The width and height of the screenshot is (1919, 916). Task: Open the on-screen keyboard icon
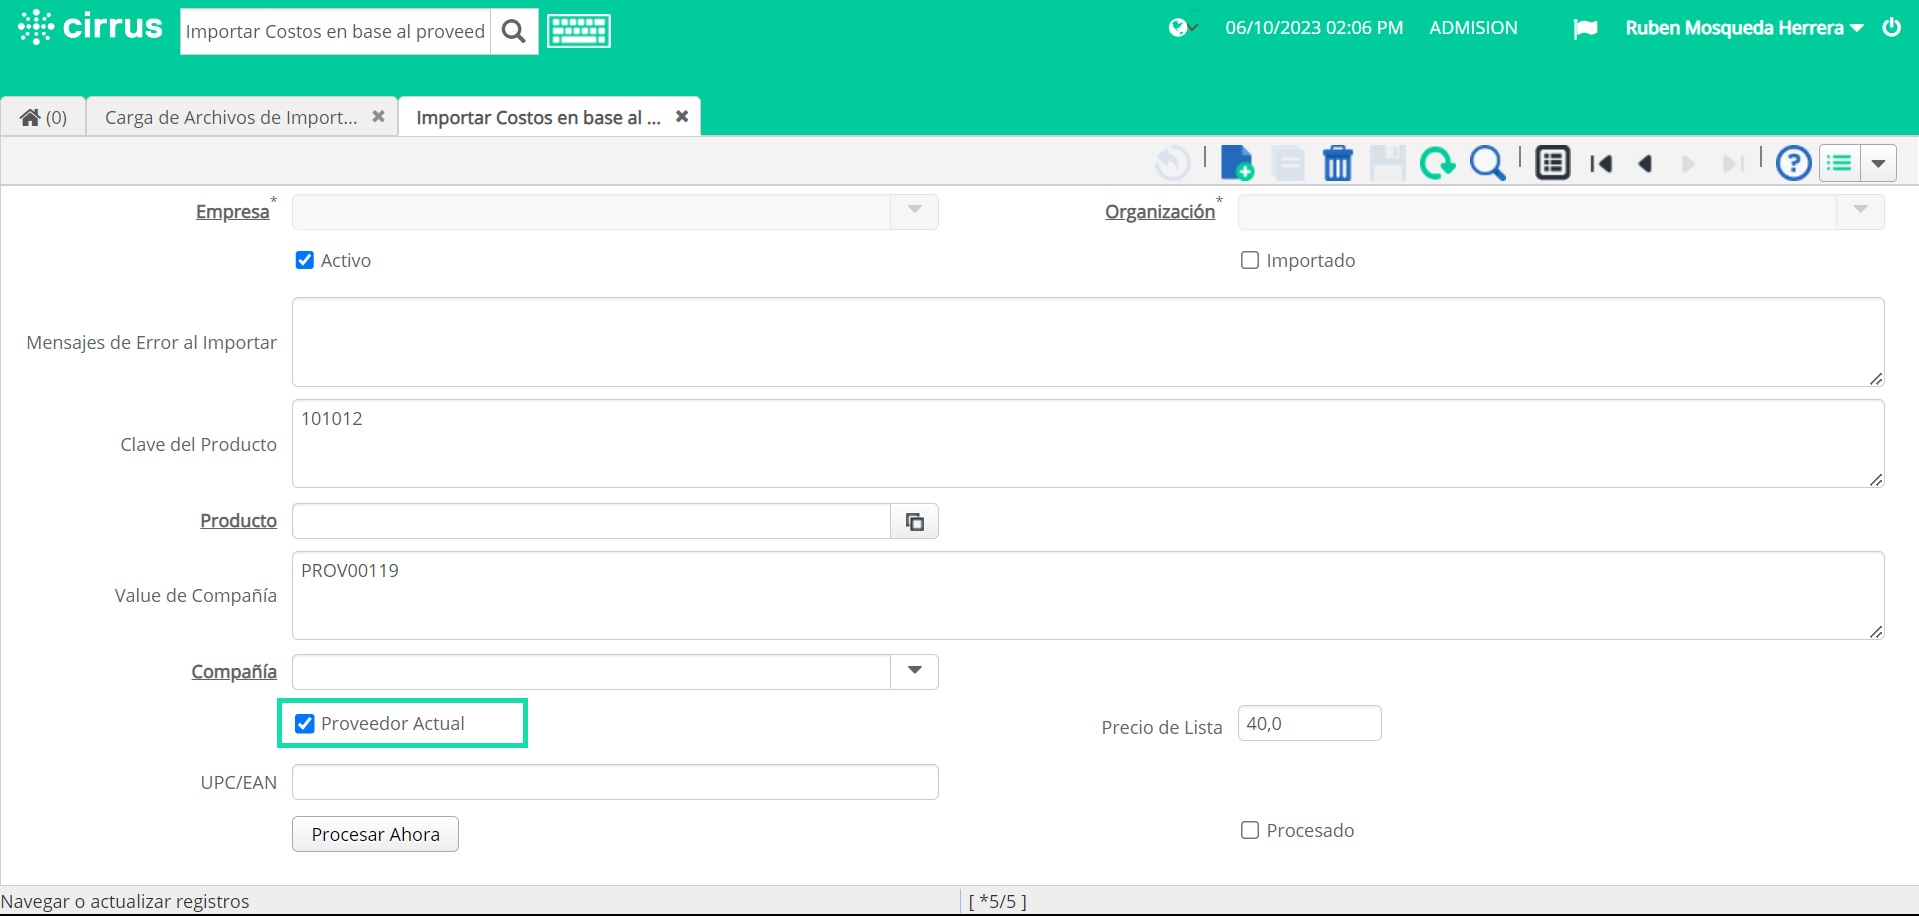578,30
